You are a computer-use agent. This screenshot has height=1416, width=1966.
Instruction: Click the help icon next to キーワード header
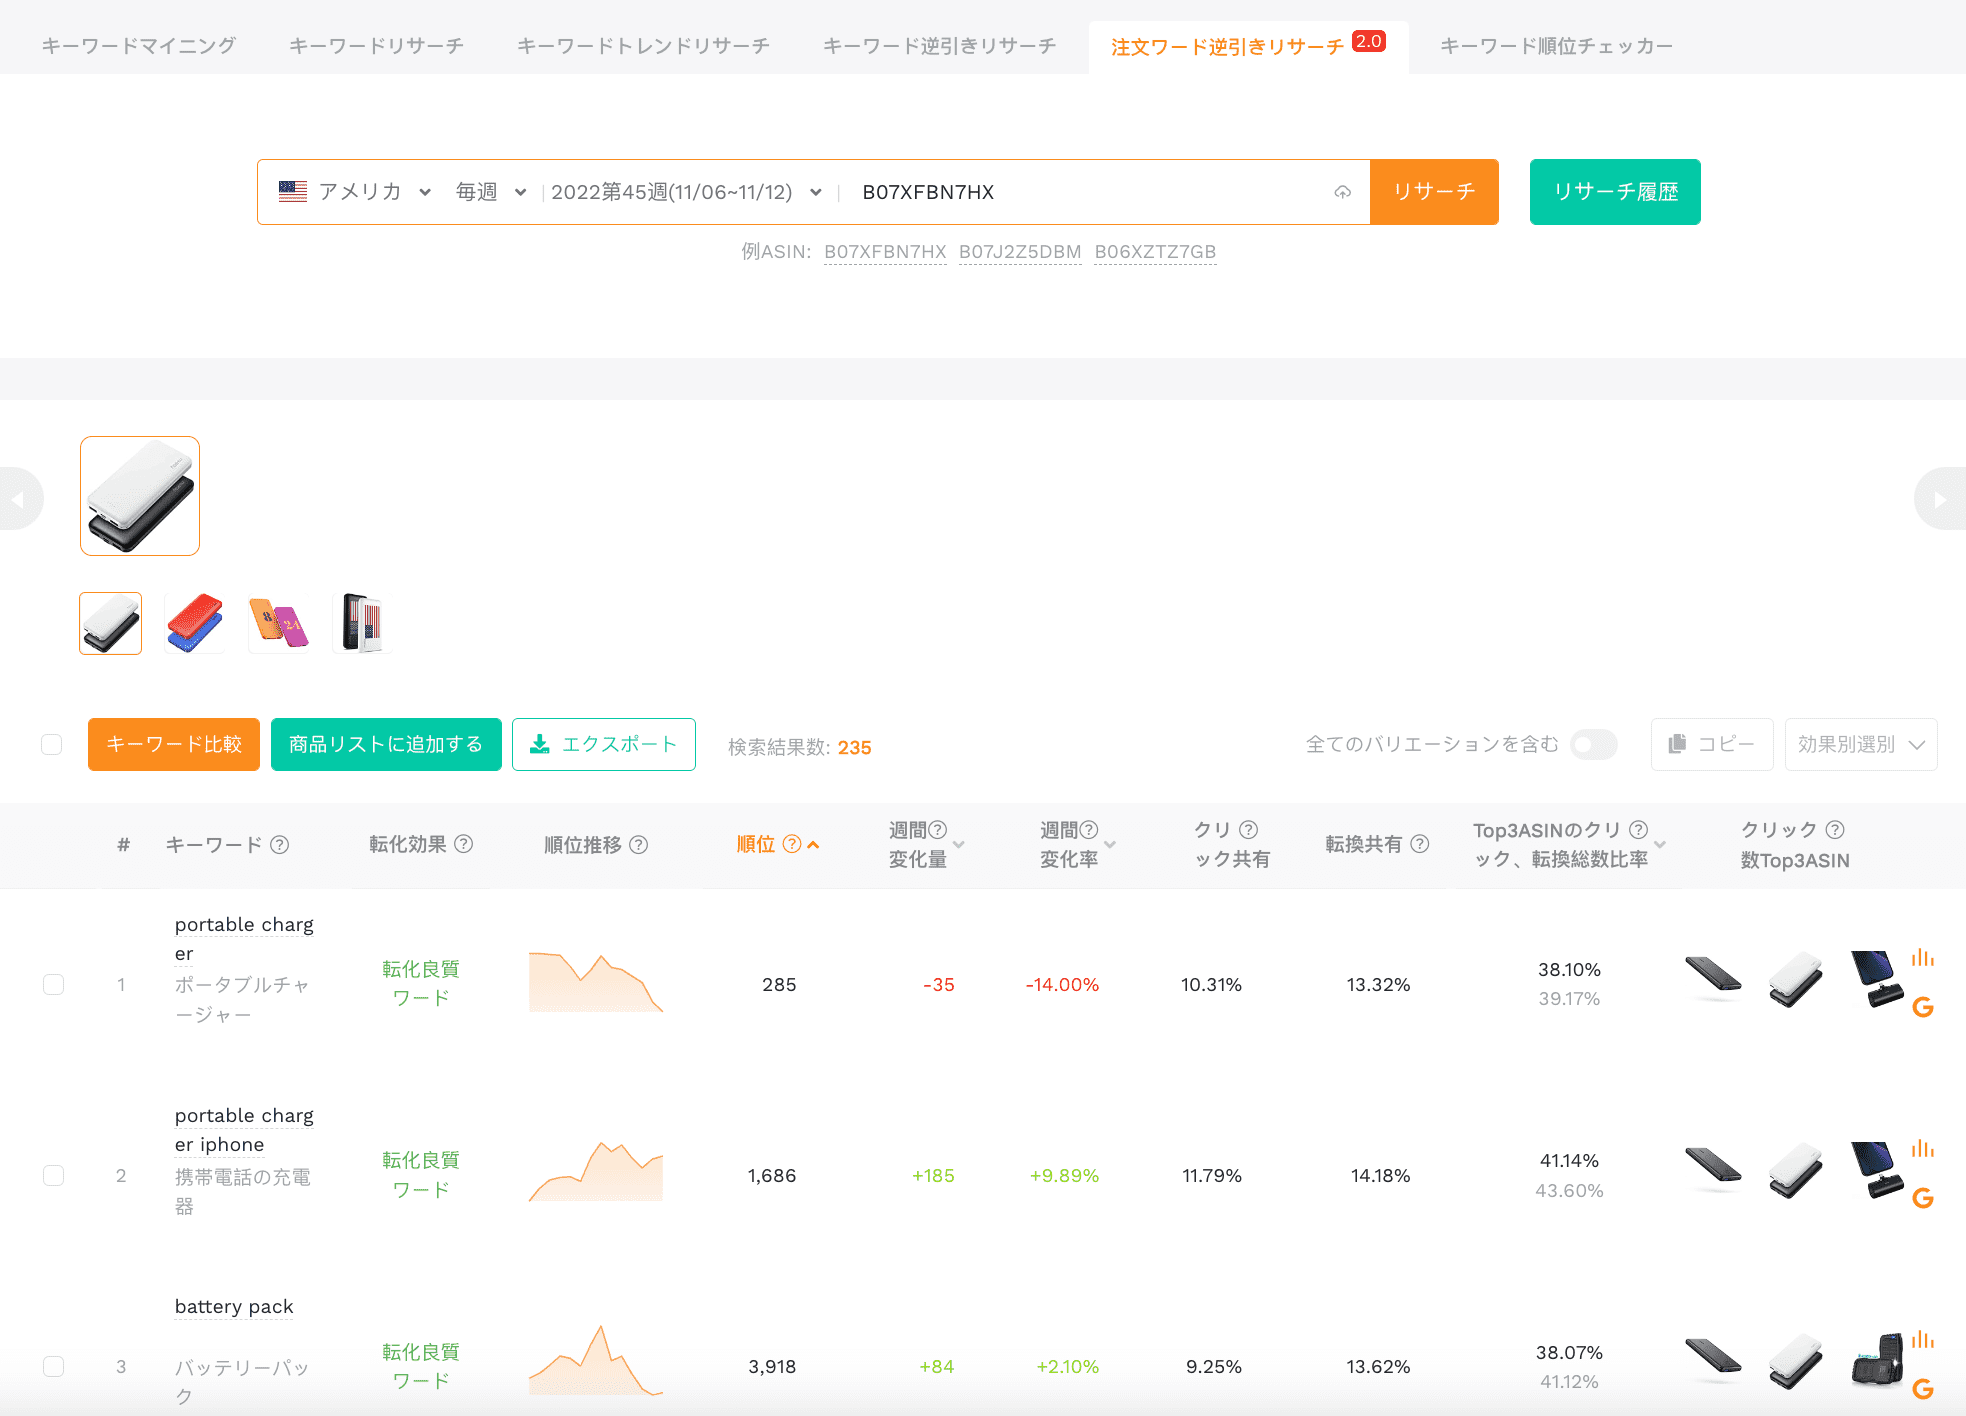280,845
